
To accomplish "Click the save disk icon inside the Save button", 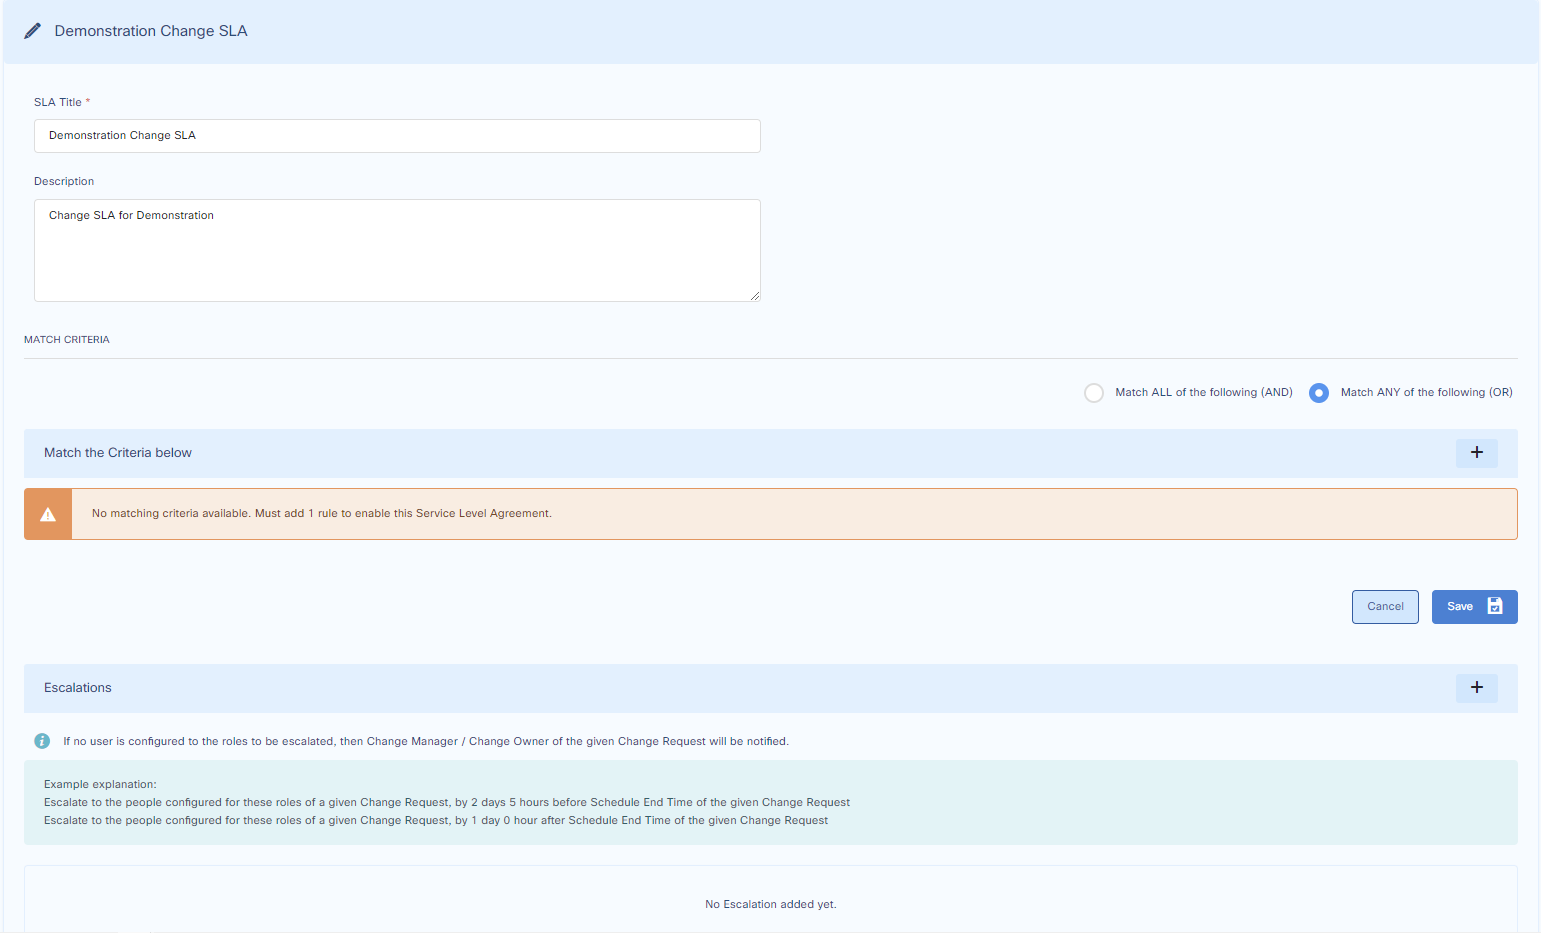I will point(1494,606).
